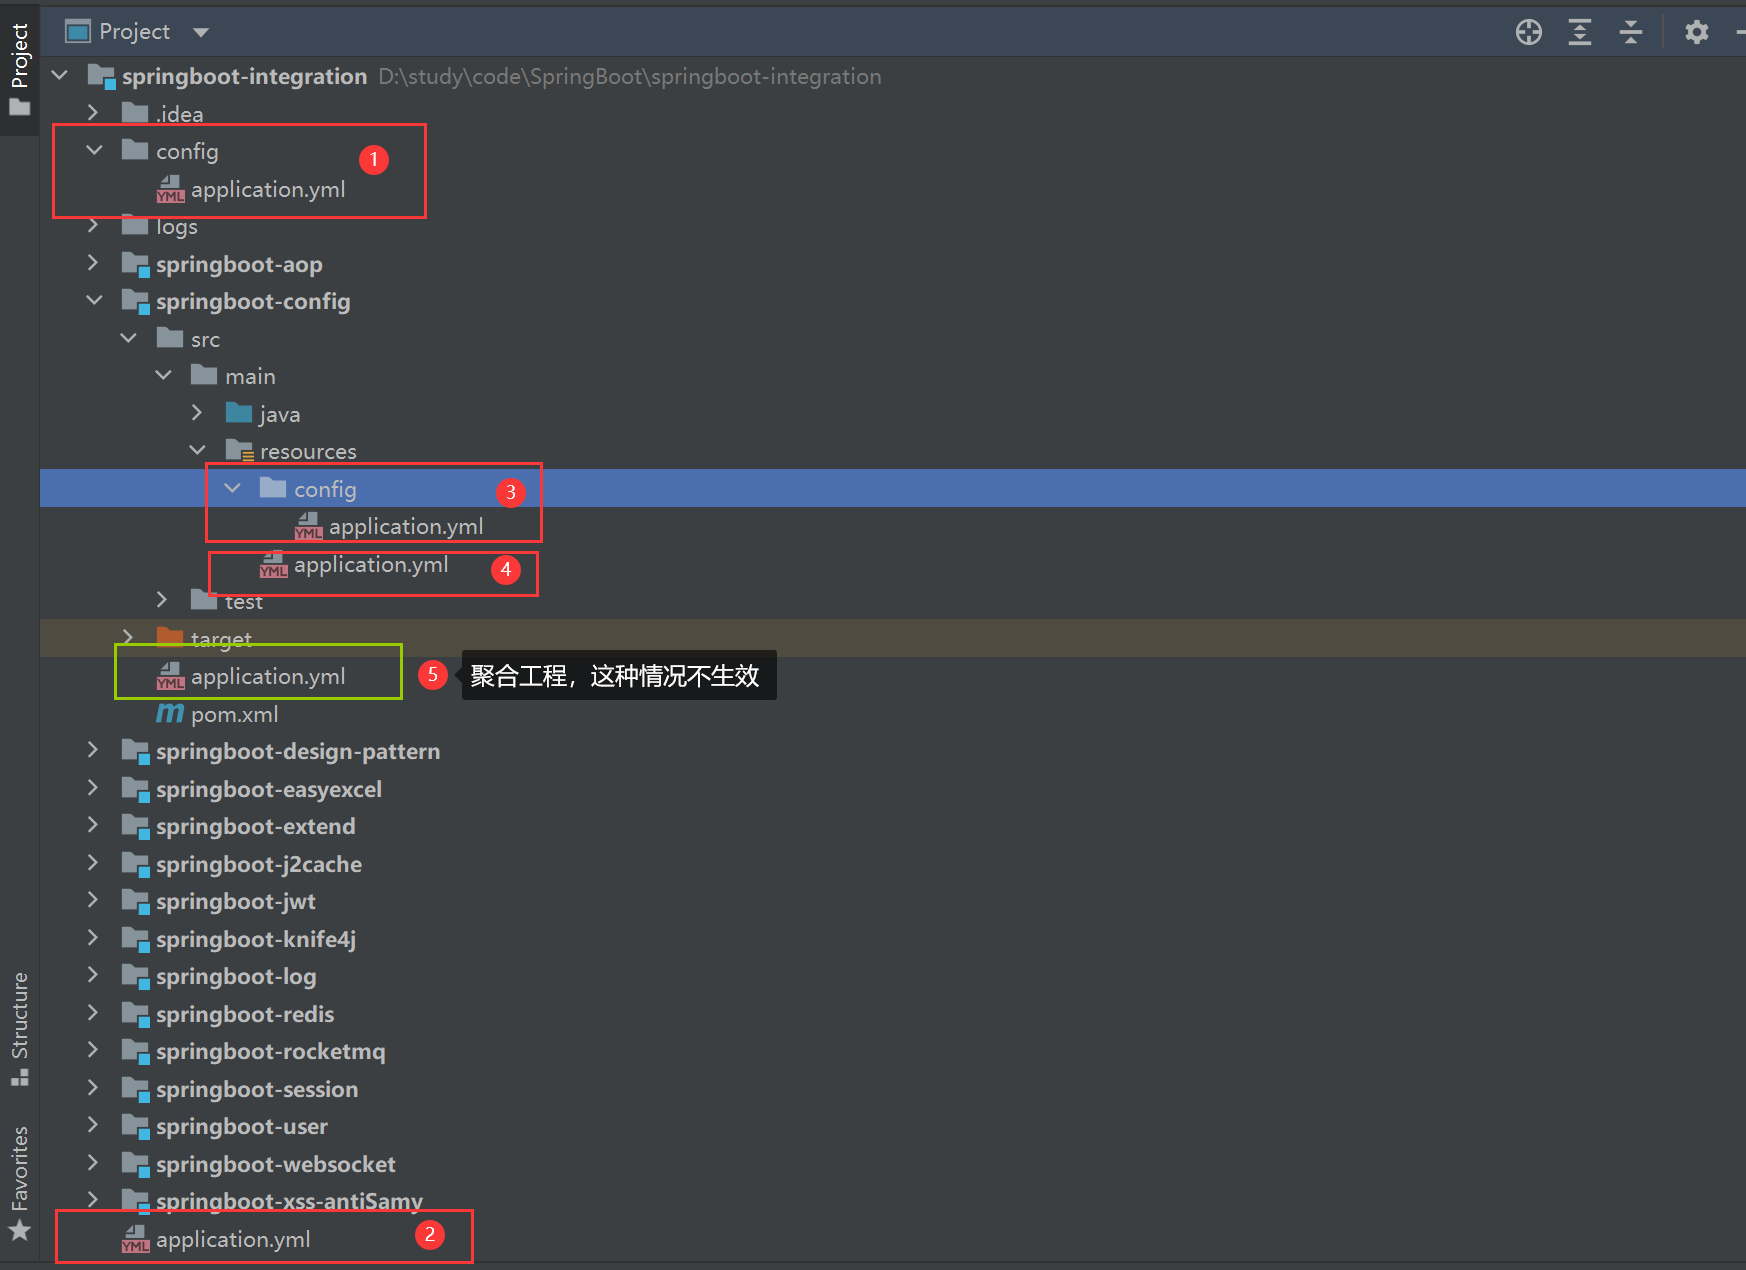Click the logs folder name
The image size is (1746, 1270).
(x=177, y=227)
